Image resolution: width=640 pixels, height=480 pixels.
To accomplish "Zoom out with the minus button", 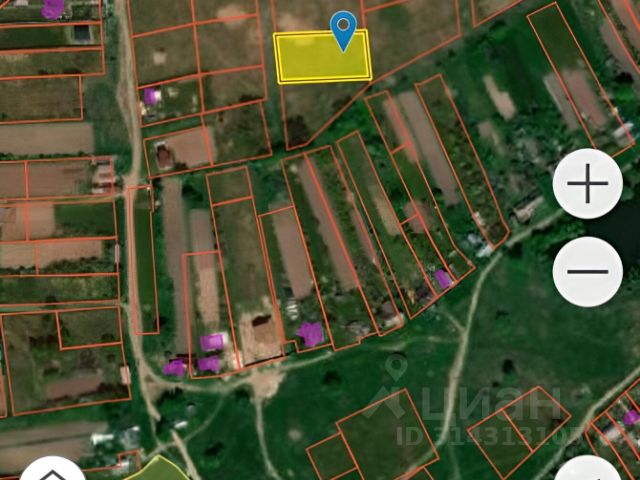I will coord(587,271).
